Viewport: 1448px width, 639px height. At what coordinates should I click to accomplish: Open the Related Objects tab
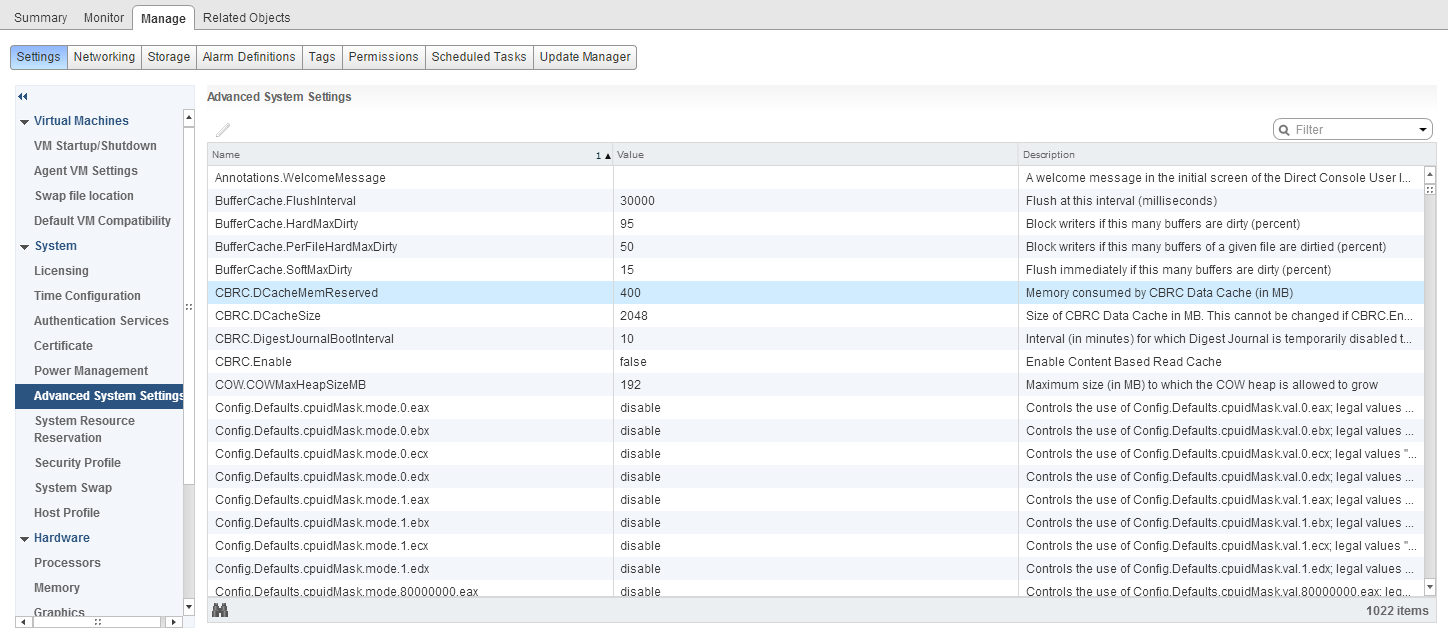246,18
